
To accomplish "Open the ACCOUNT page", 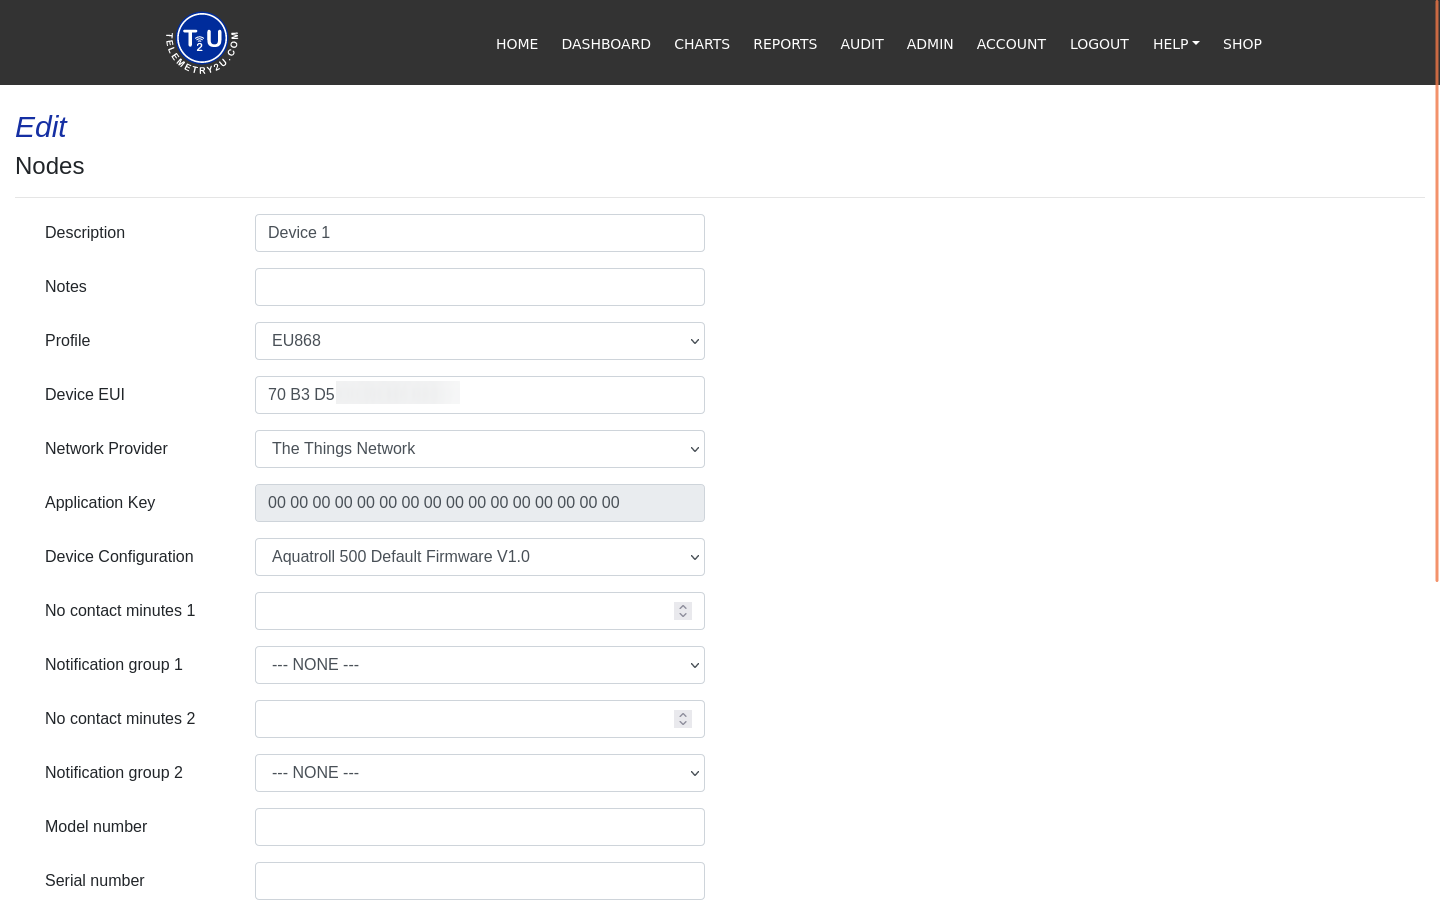I will point(1011,44).
